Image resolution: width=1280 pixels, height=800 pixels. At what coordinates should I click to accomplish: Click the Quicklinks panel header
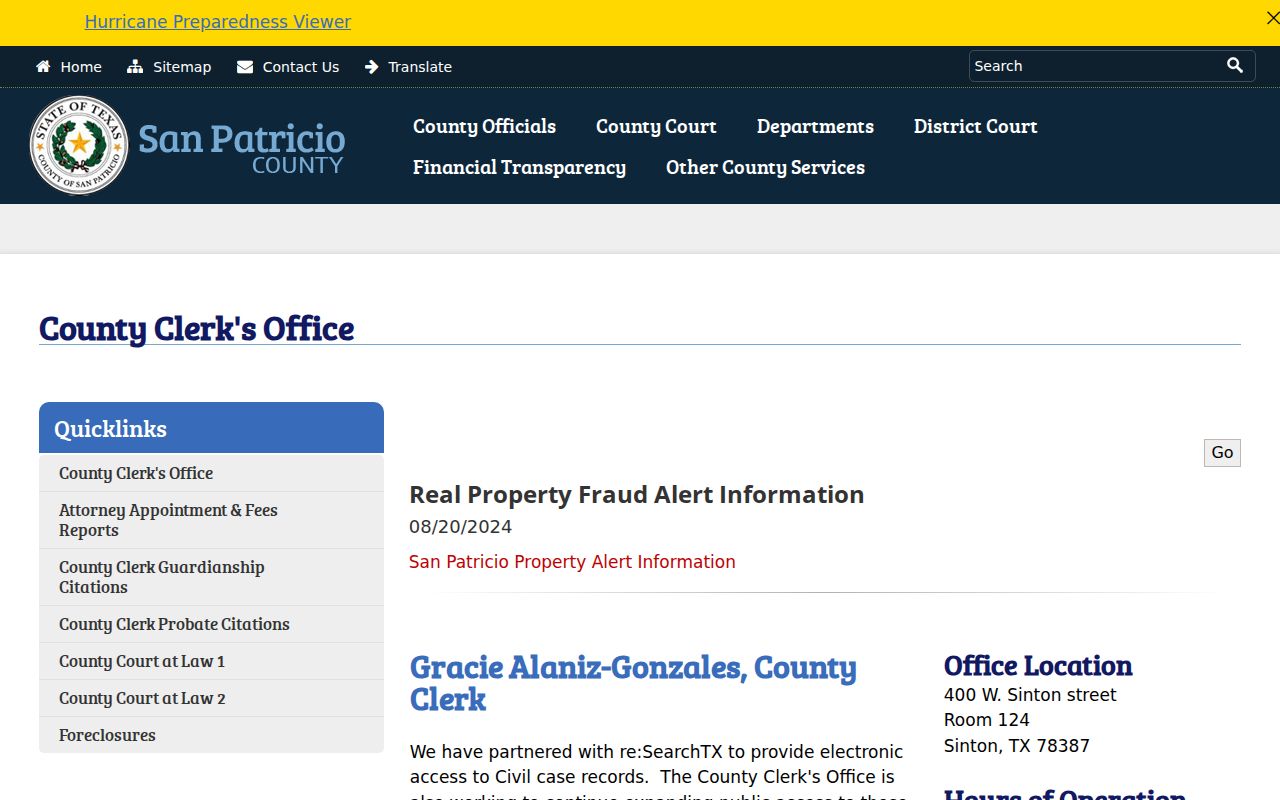(x=211, y=428)
